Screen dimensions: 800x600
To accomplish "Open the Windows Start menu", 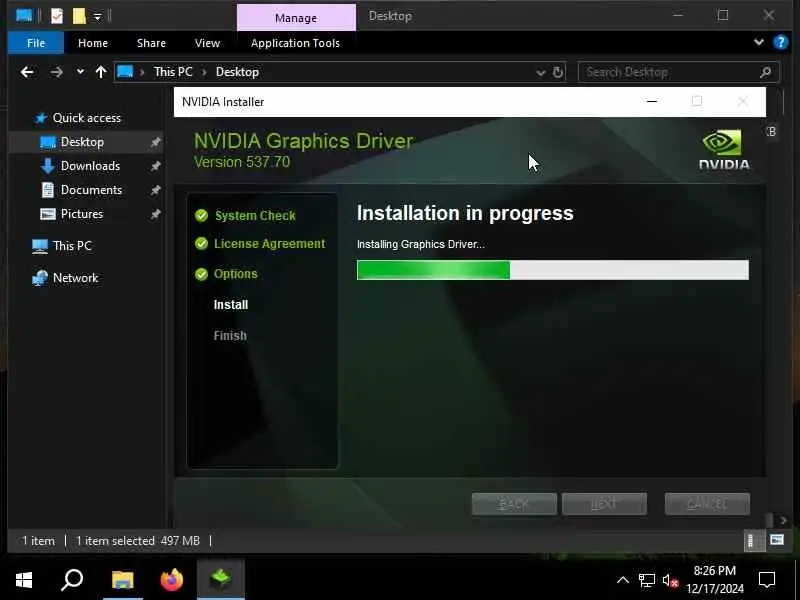I will pos(23,580).
